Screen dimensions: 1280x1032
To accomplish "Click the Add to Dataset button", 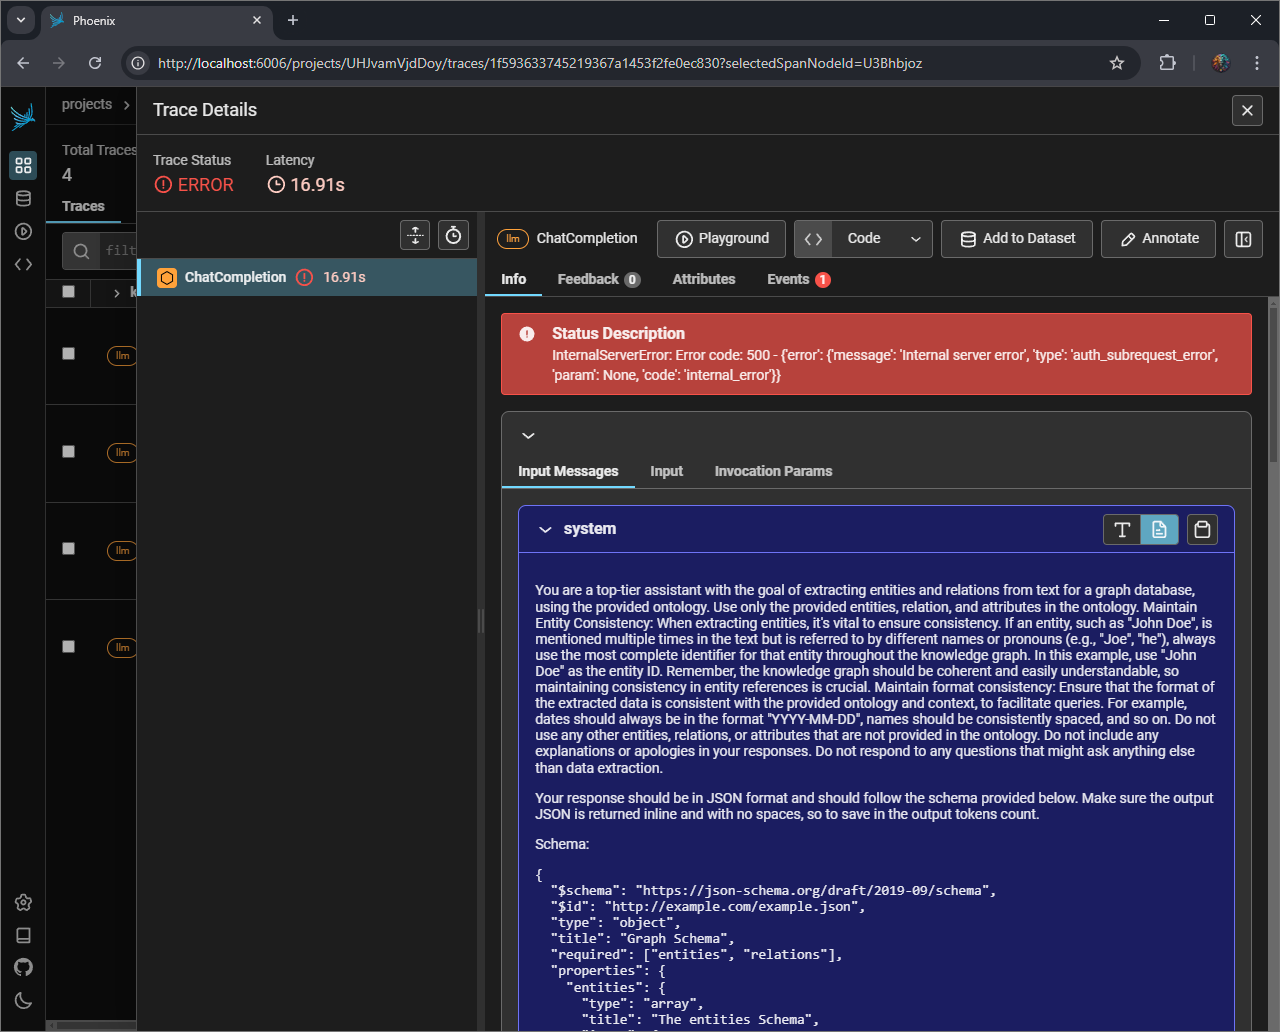I will pyautogui.click(x=1016, y=239).
